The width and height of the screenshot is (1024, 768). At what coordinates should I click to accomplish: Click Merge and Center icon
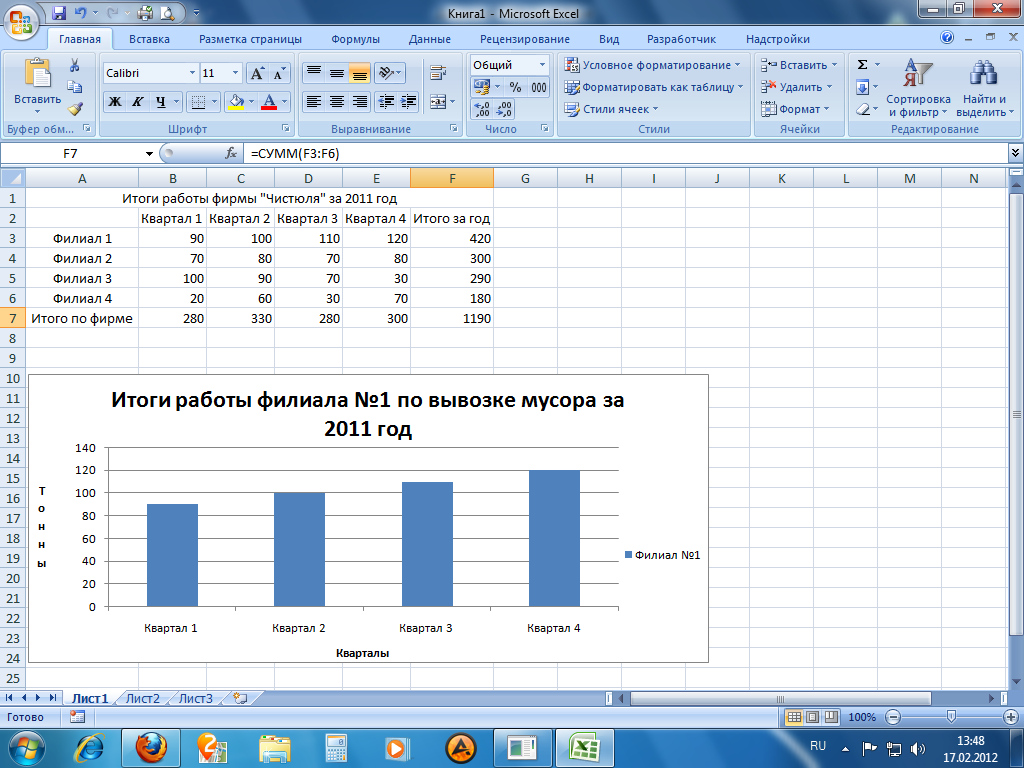(x=438, y=101)
